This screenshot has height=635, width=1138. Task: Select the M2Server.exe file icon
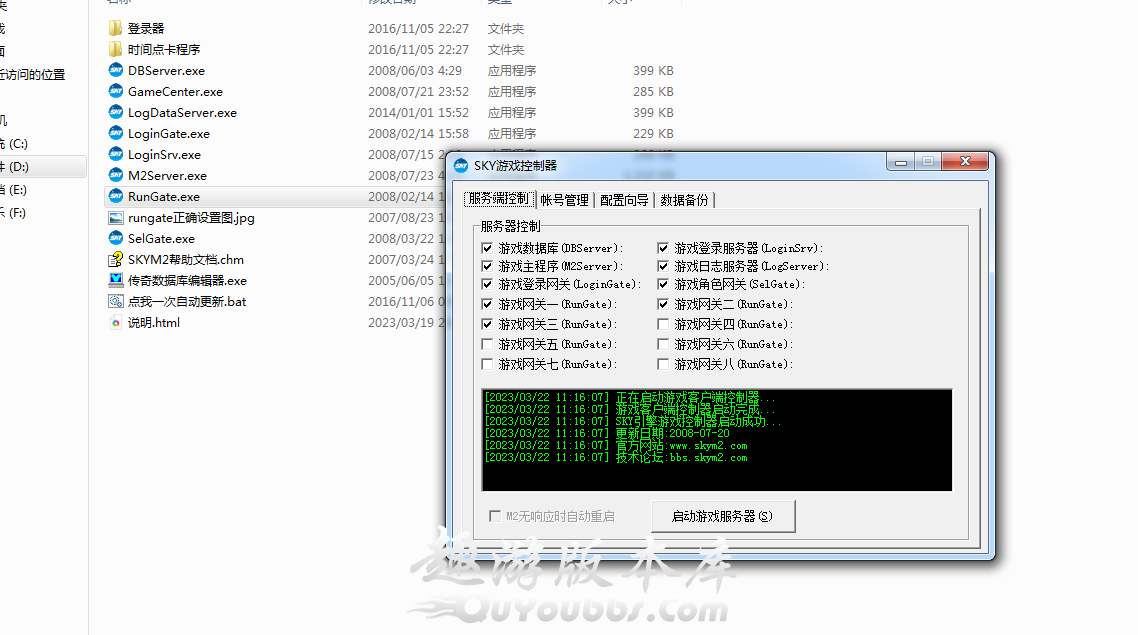115,176
